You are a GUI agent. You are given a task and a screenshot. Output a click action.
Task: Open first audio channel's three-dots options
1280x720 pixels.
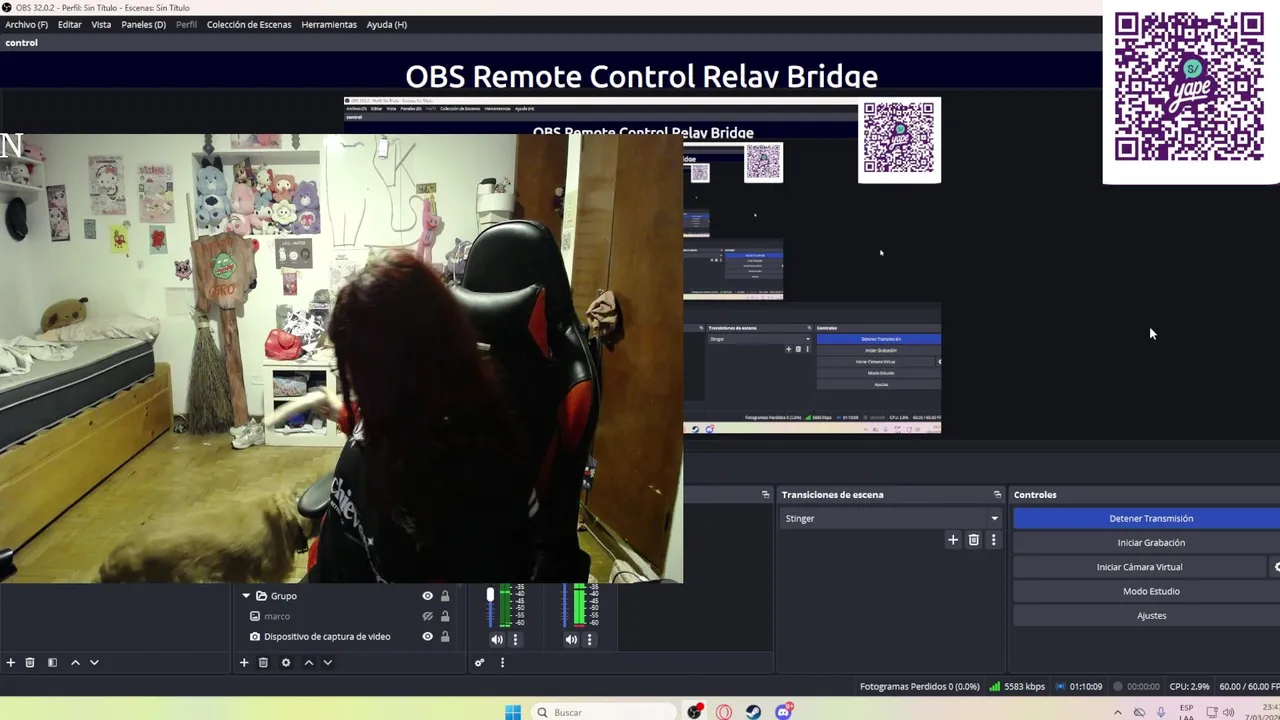coord(515,640)
